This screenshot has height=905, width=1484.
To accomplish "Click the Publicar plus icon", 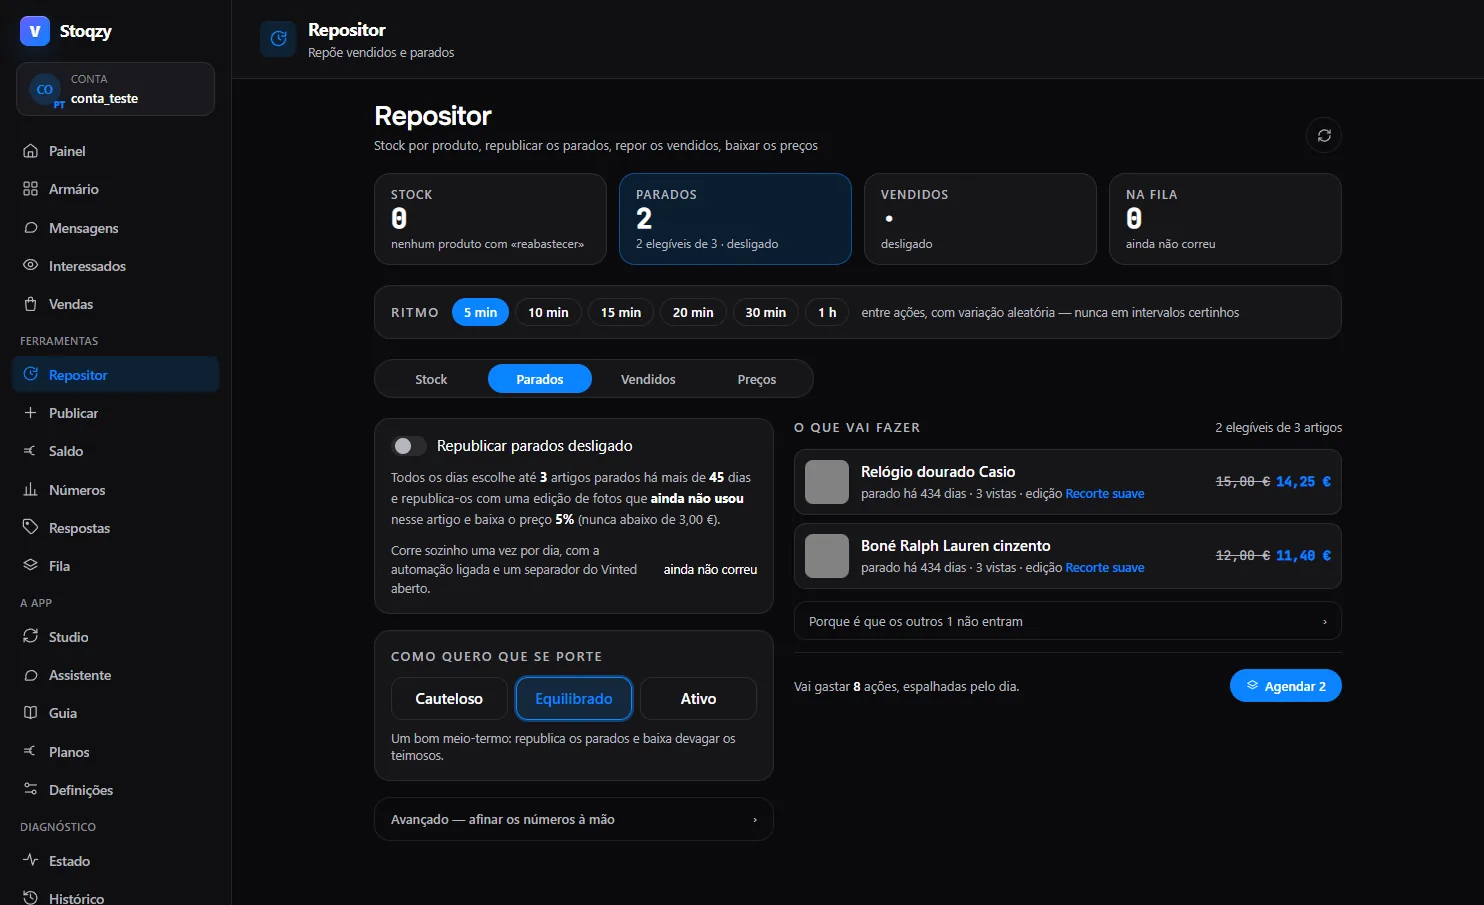I will 30,413.
